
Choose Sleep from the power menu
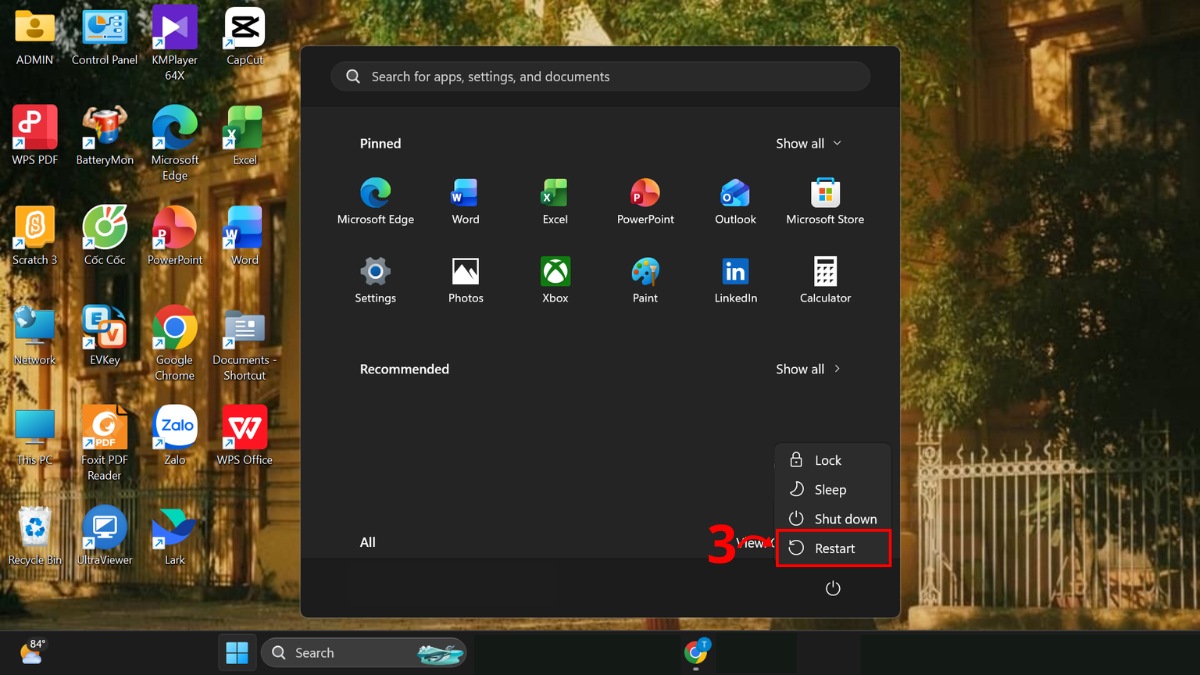[x=833, y=490]
